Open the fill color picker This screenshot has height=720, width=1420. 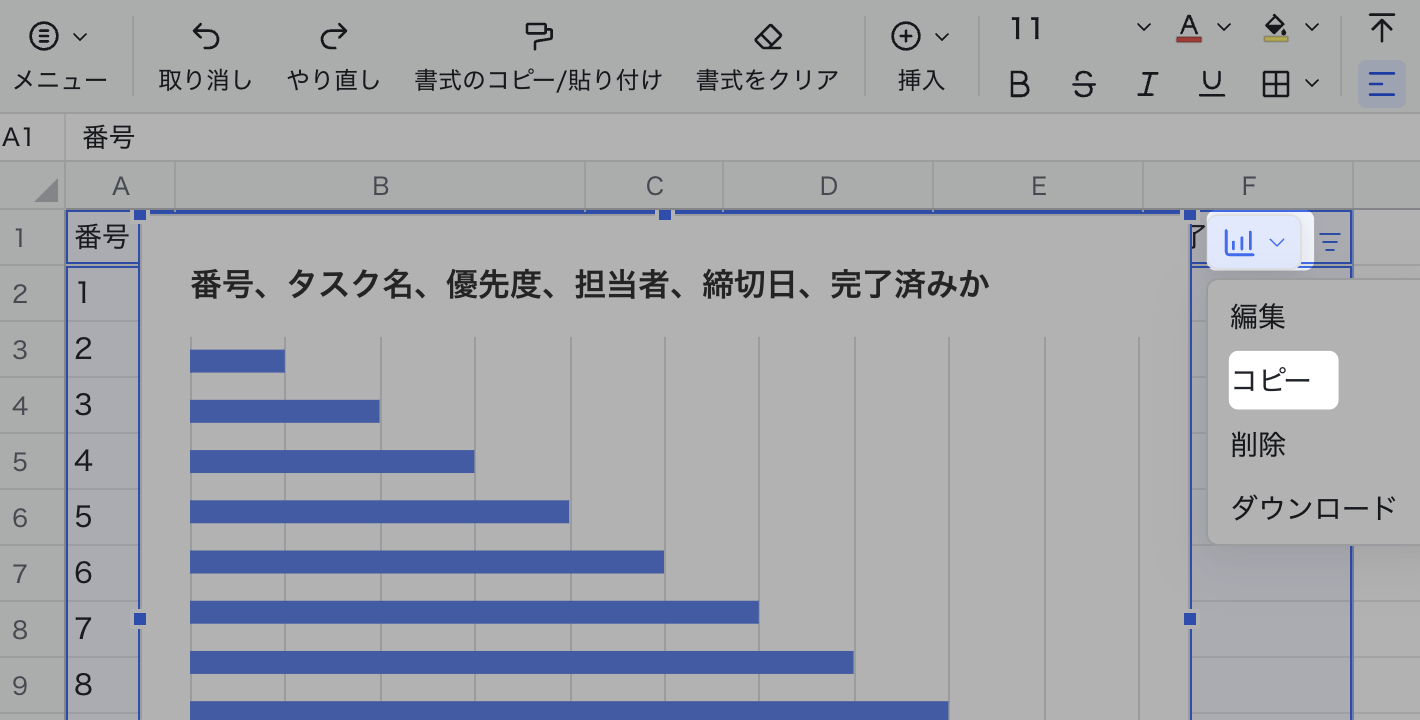click(x=1276, y=27)
